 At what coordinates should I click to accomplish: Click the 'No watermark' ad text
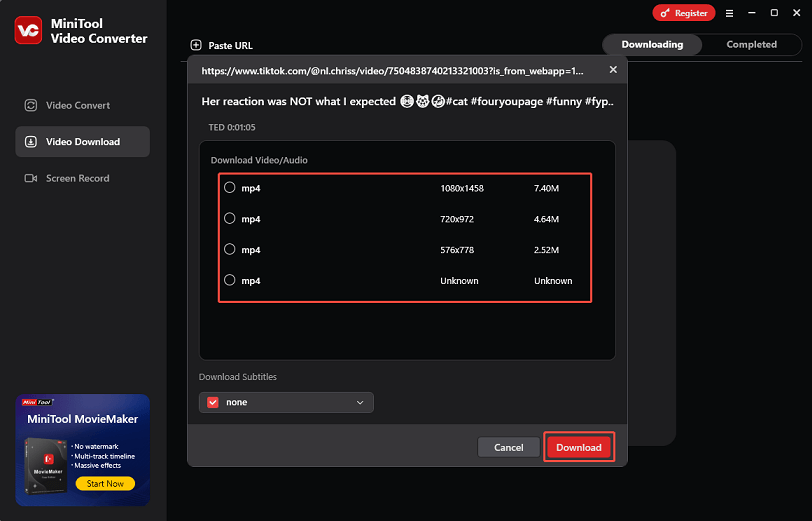point(96,446)
